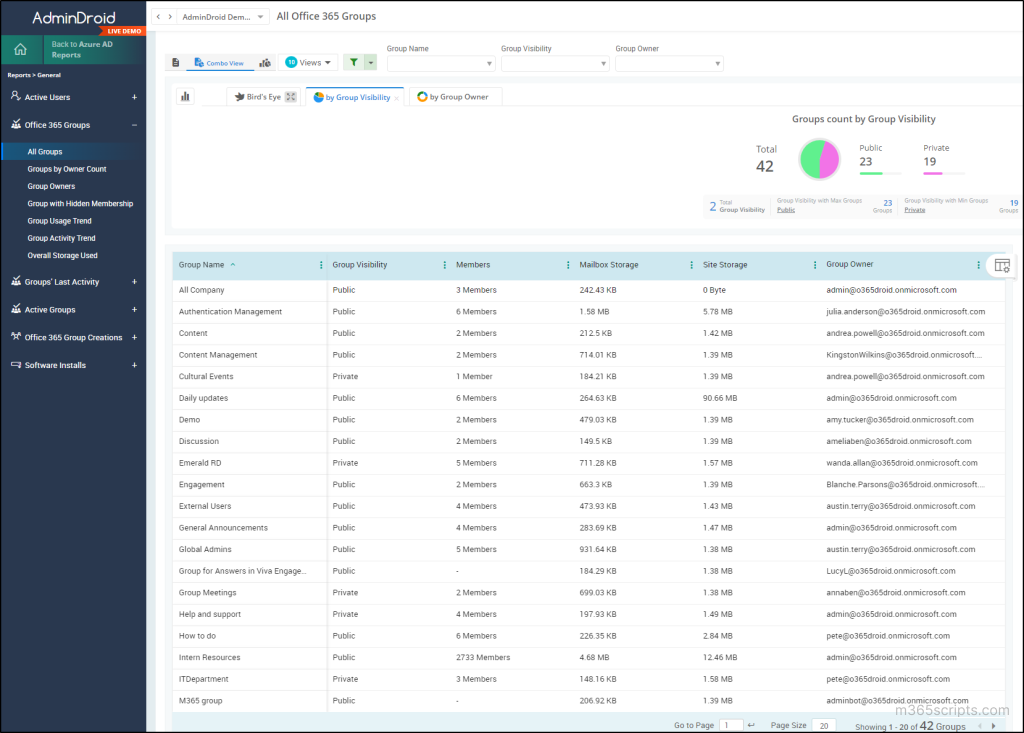Viewport: 1024px width, 733px height.
Task: Open the '10 Views' dropdown
Action: (x=308, y=61)
